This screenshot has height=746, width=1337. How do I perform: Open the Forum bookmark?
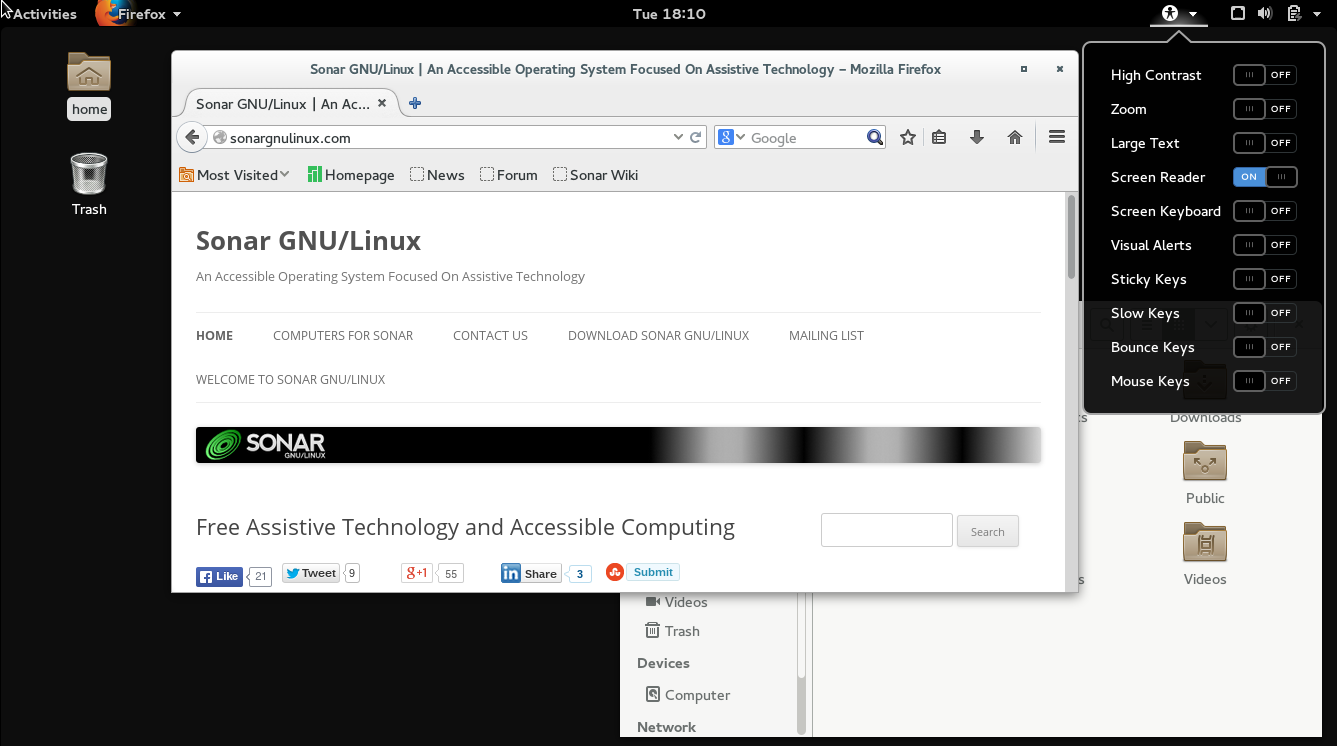(x=509, y=175)
